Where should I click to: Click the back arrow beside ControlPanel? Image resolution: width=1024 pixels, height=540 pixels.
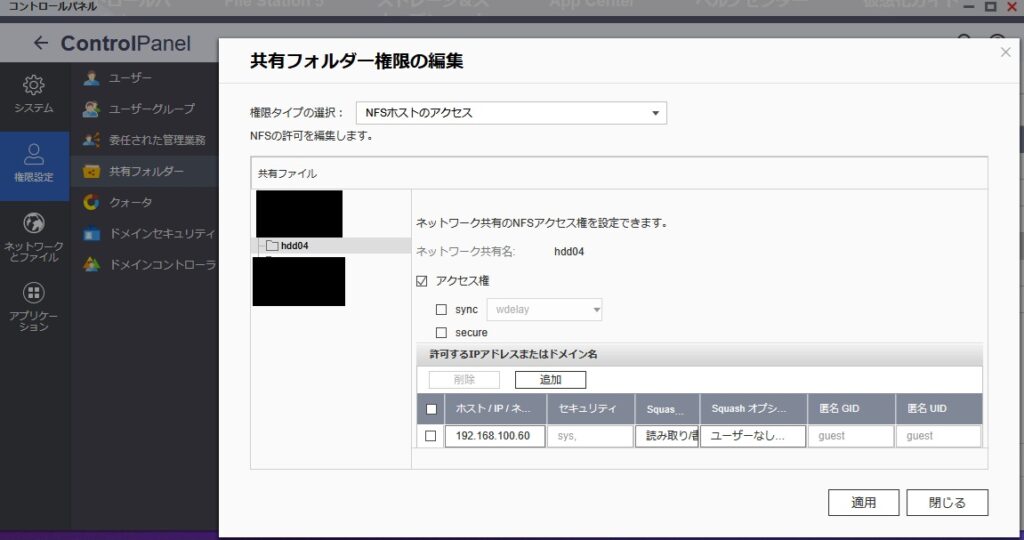pyautogui.click(x=40, y=43)
